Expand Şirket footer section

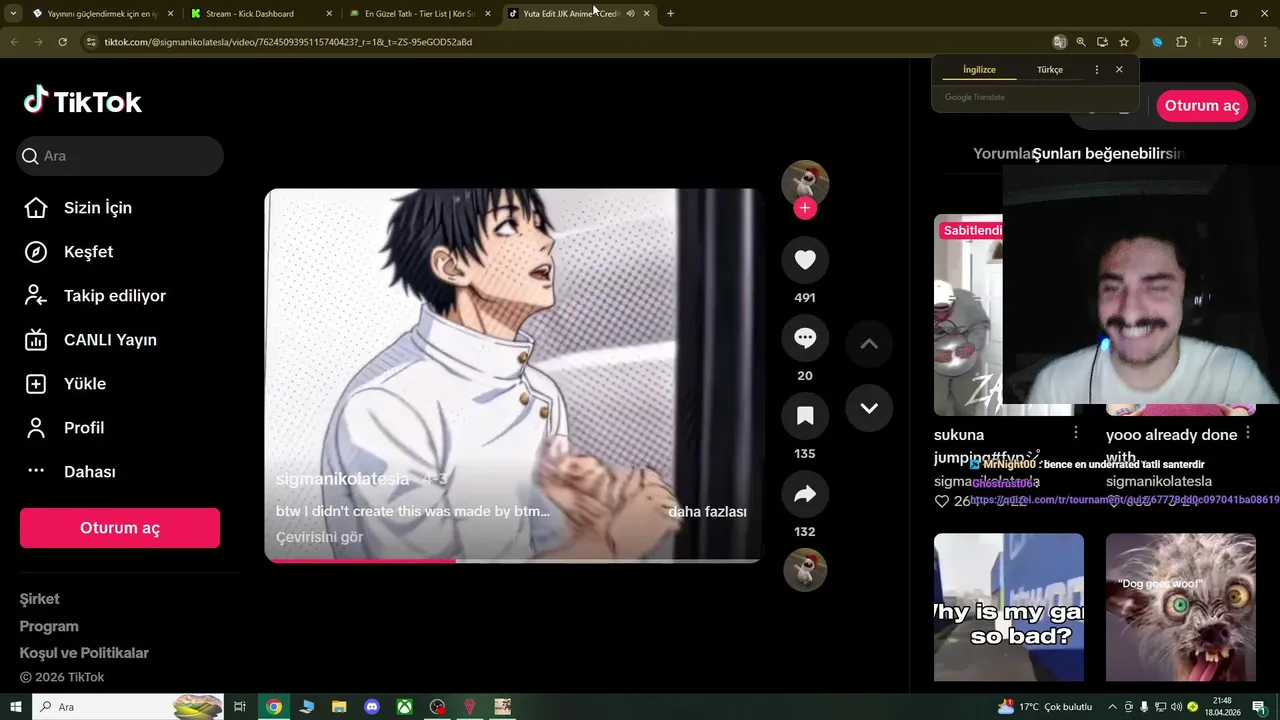(40, 599)
